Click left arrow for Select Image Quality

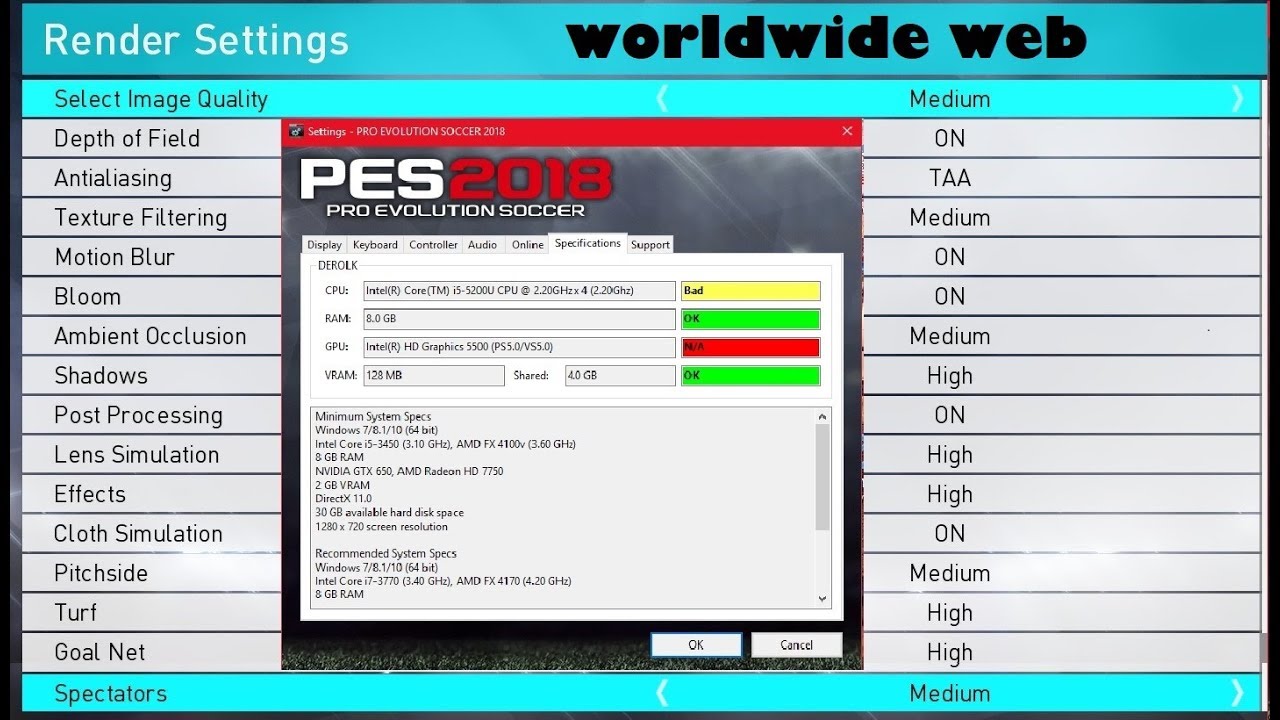(662, 98)
